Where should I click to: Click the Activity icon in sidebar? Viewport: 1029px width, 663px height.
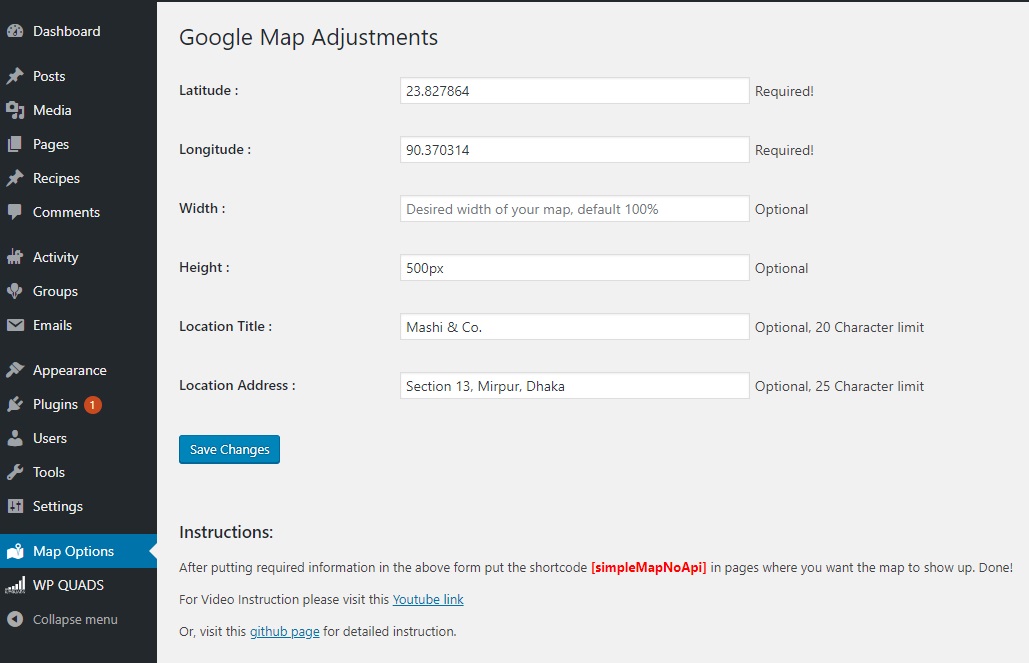[15, 257]
